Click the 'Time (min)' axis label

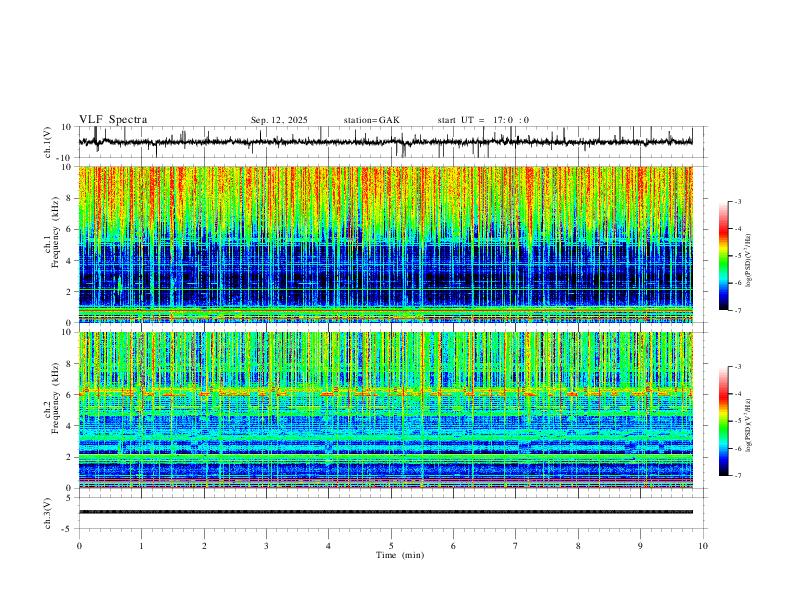tap(400, 555)
